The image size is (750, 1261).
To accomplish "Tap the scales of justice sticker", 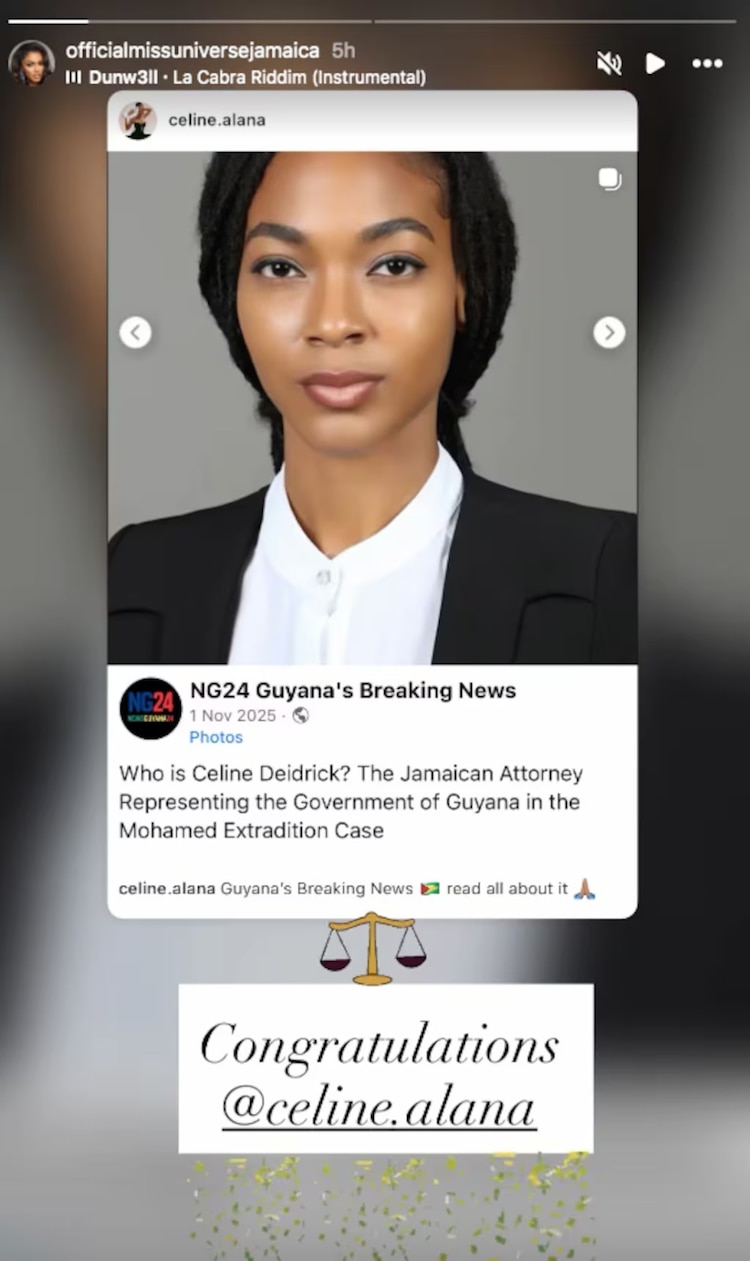I will point(372,948).
